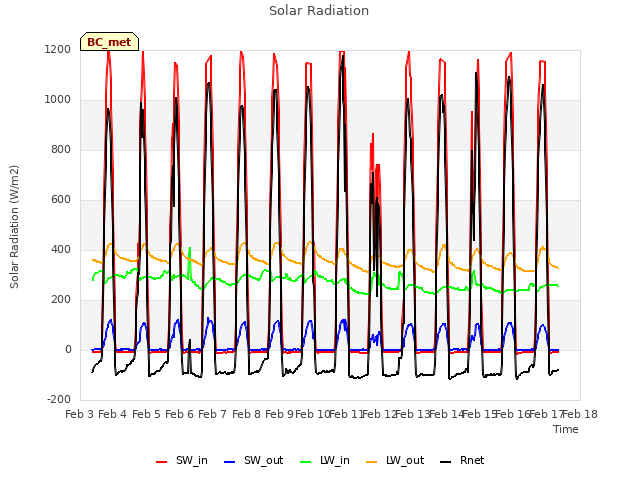The image size is (640, 480).
Task: Click the Feb 3 x-axis label
Action: [80, 414]
